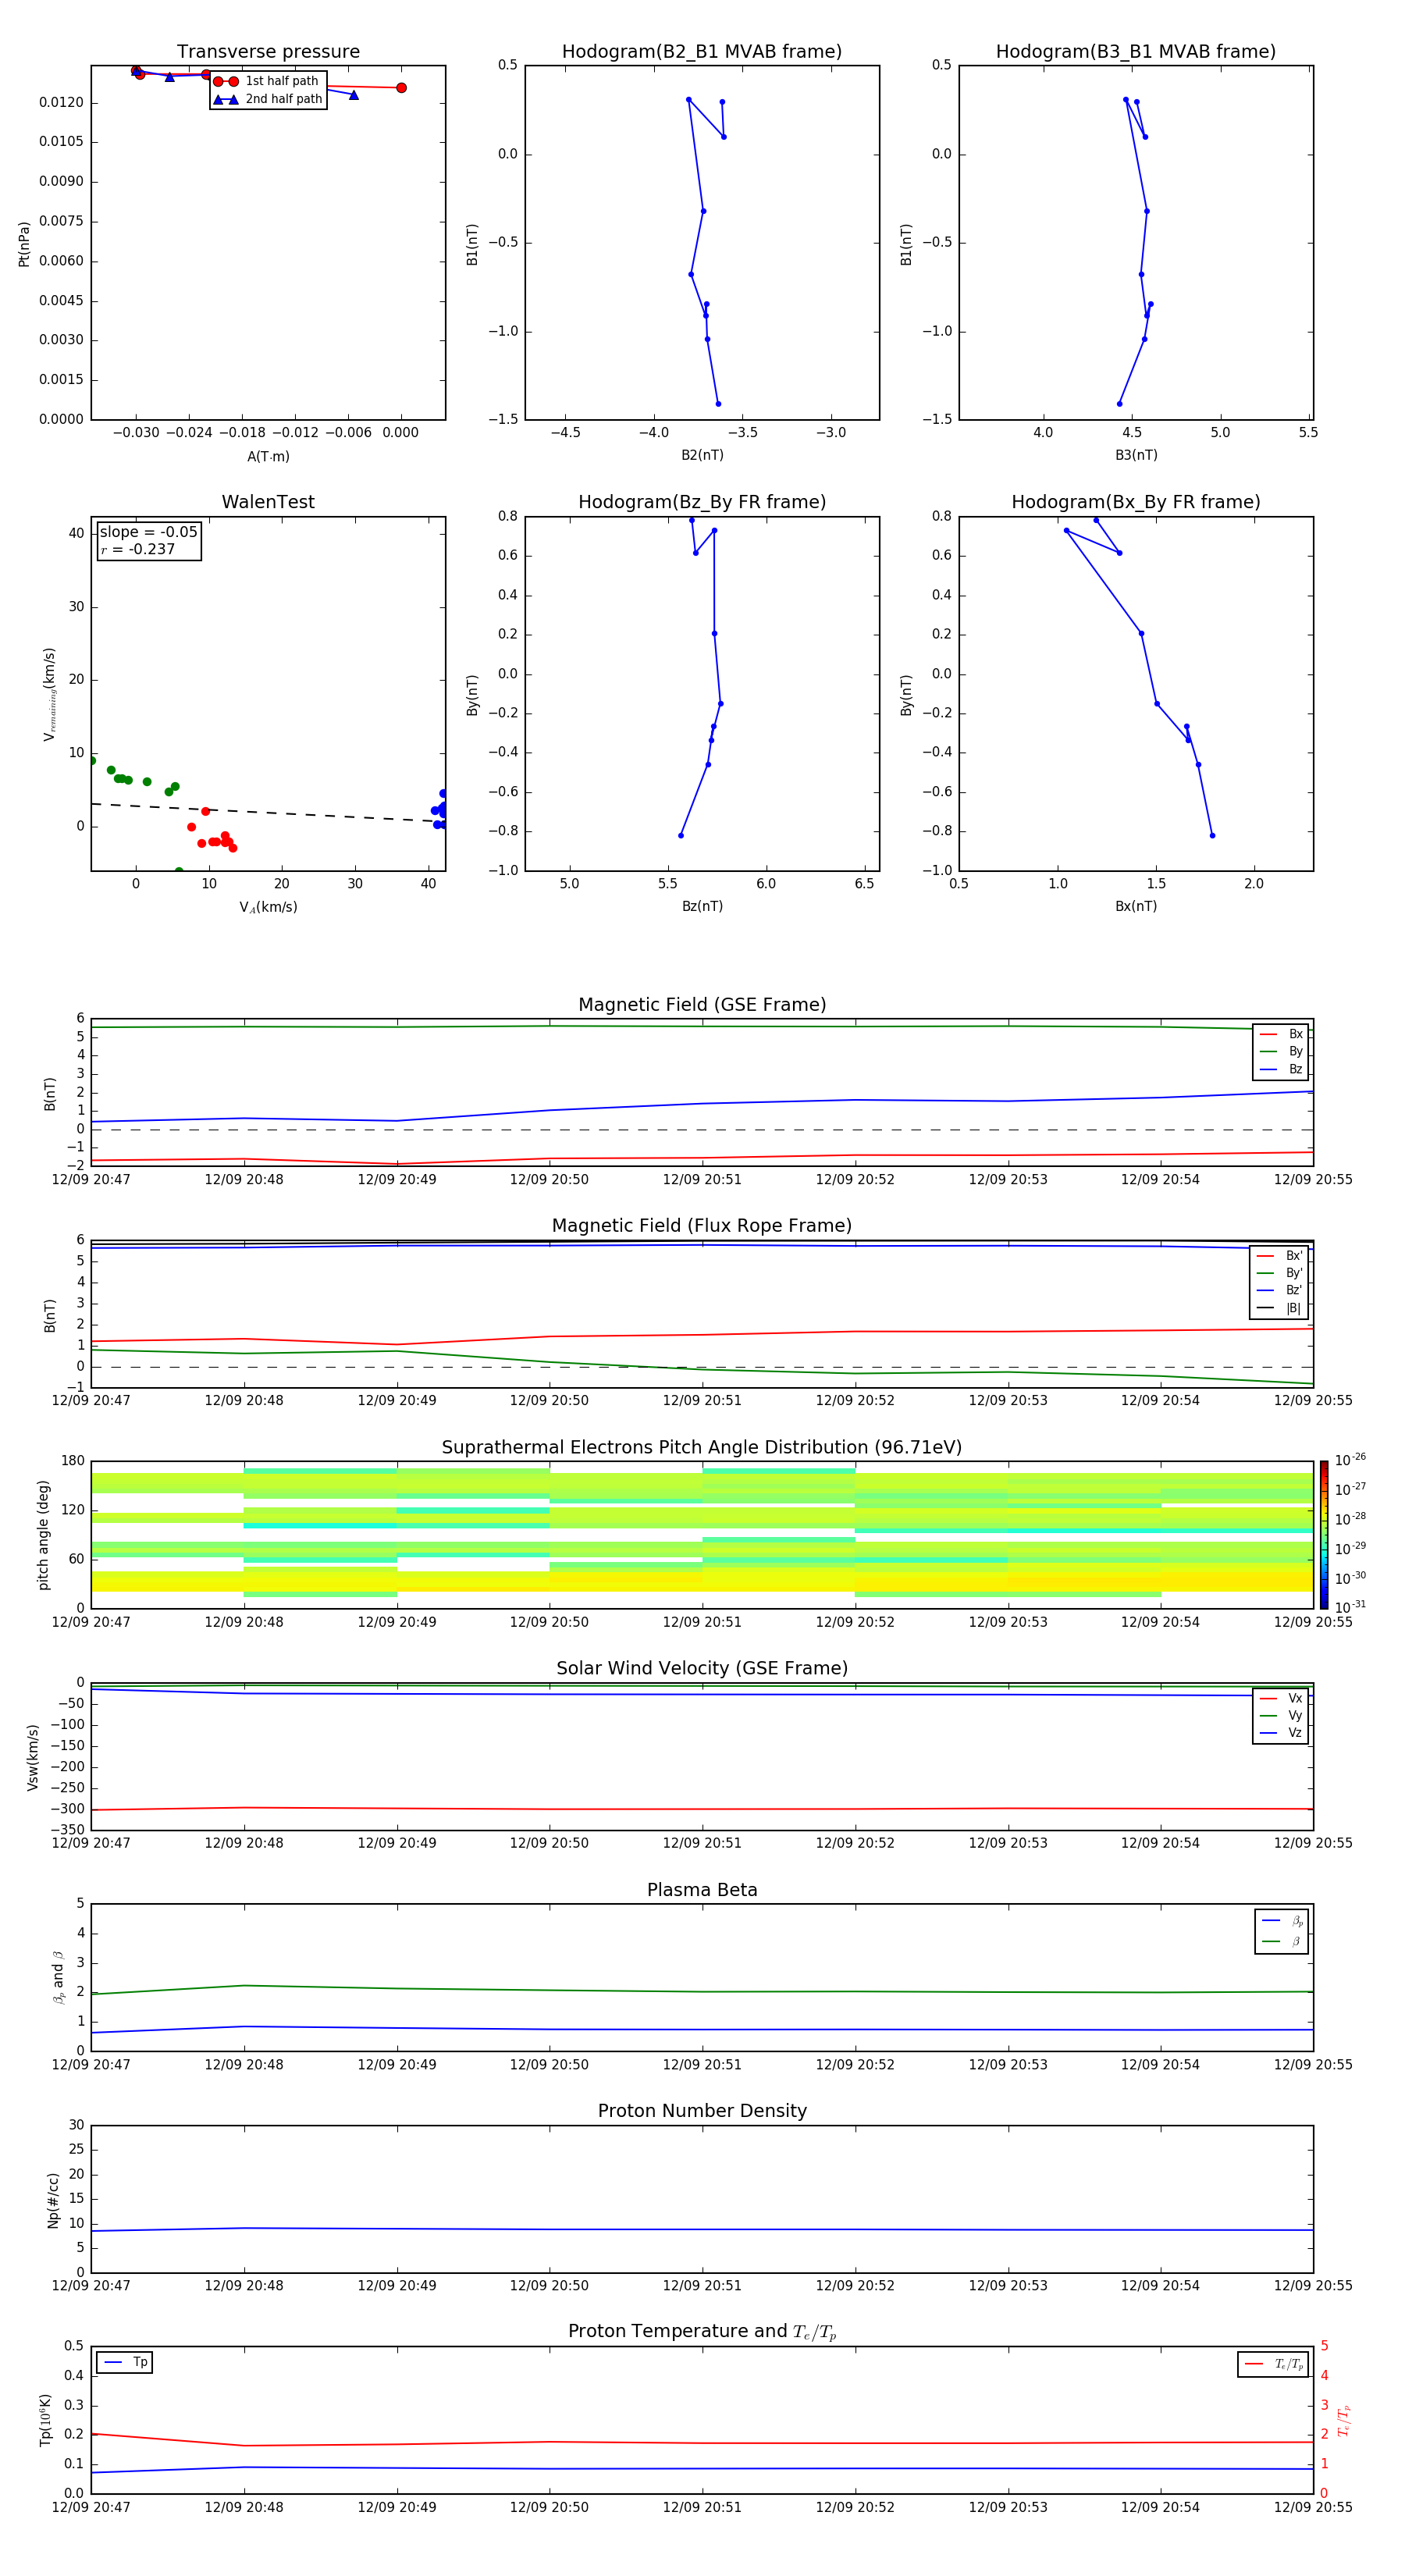Click the 'Bx(nT)' x-axis label
Image resolution: width=1405 pixels, height=2576 pixels.
[x=1136, y=906]
